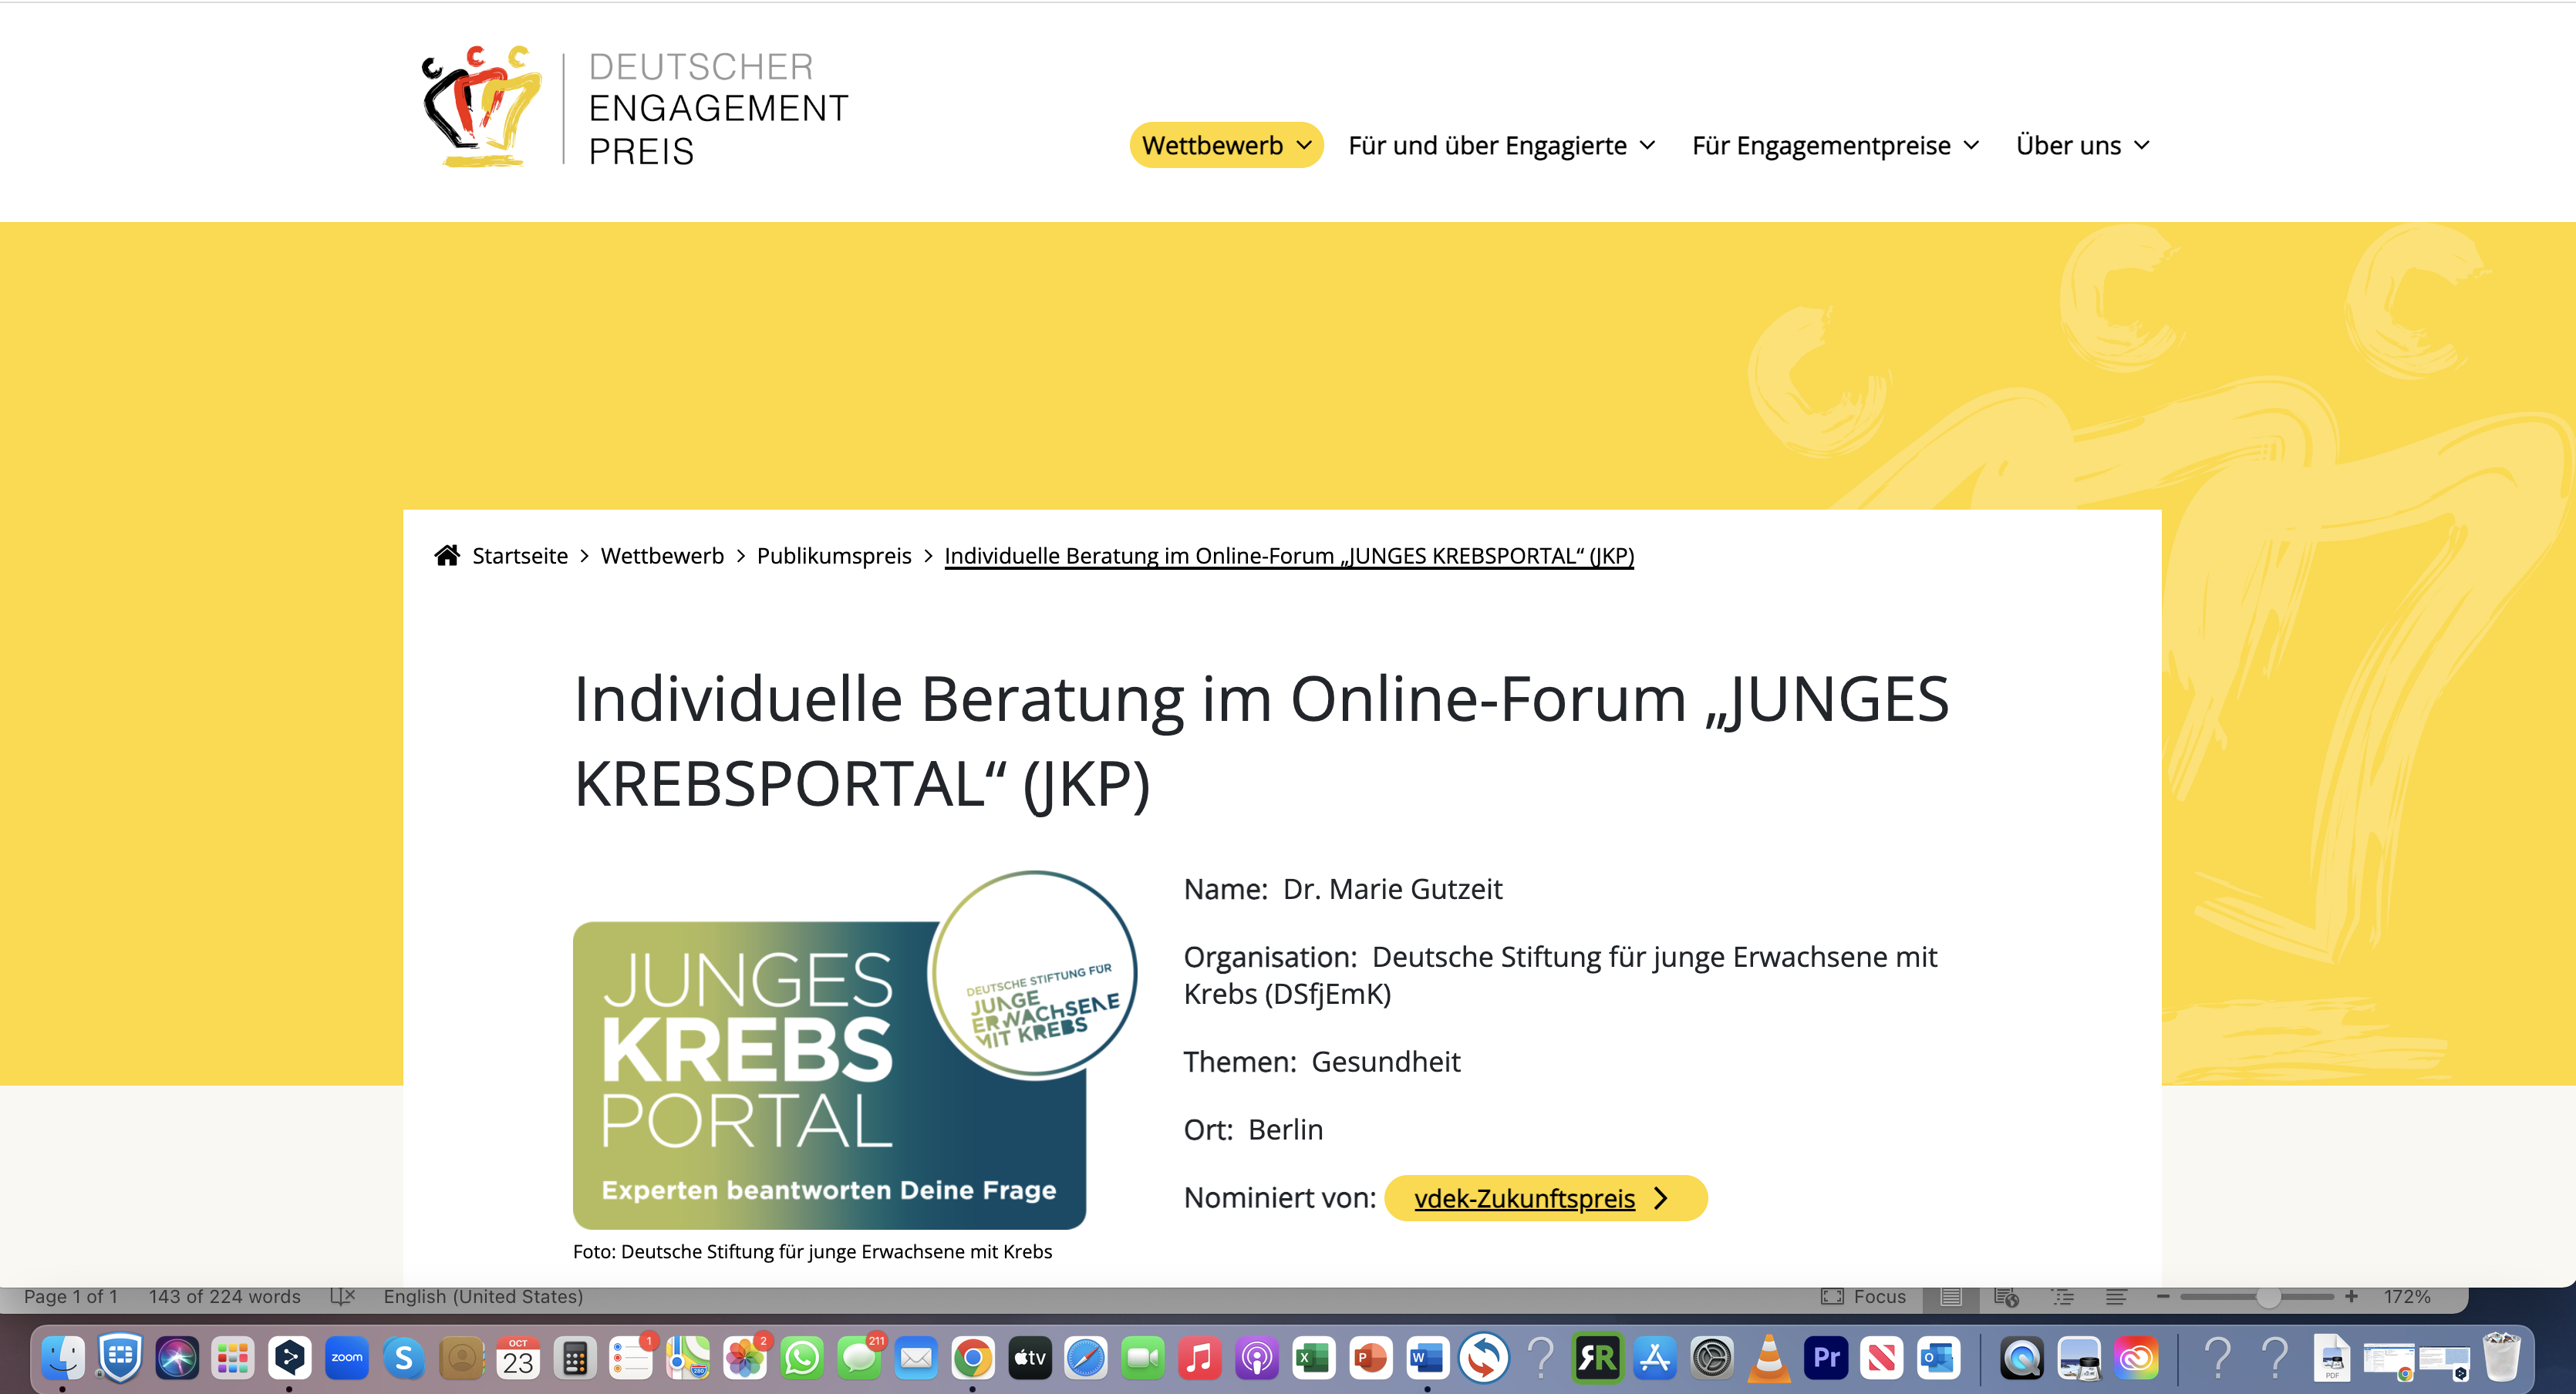Open Finder from the dock
This screenshot has height=1394, width=2576.
63,1357
